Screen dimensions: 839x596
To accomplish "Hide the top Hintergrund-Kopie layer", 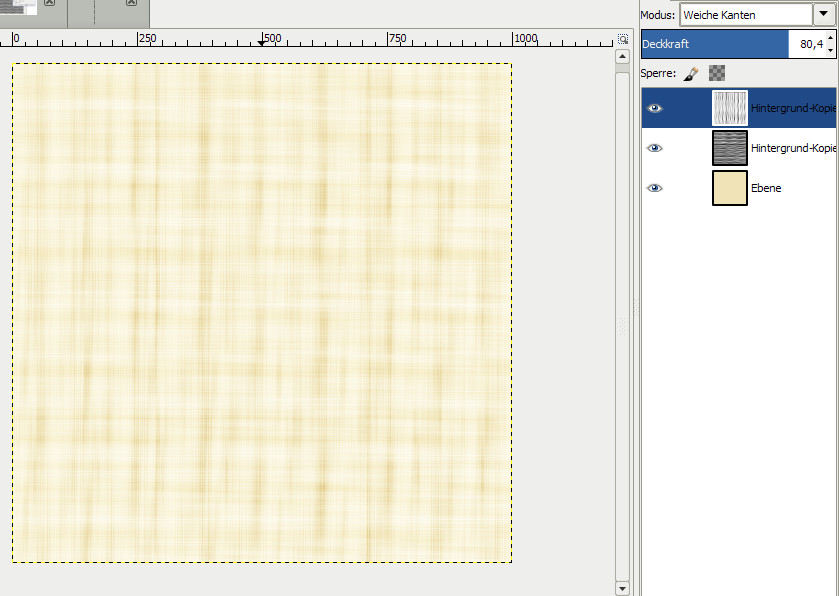I will pyautogui.click(x=655, y=108).
